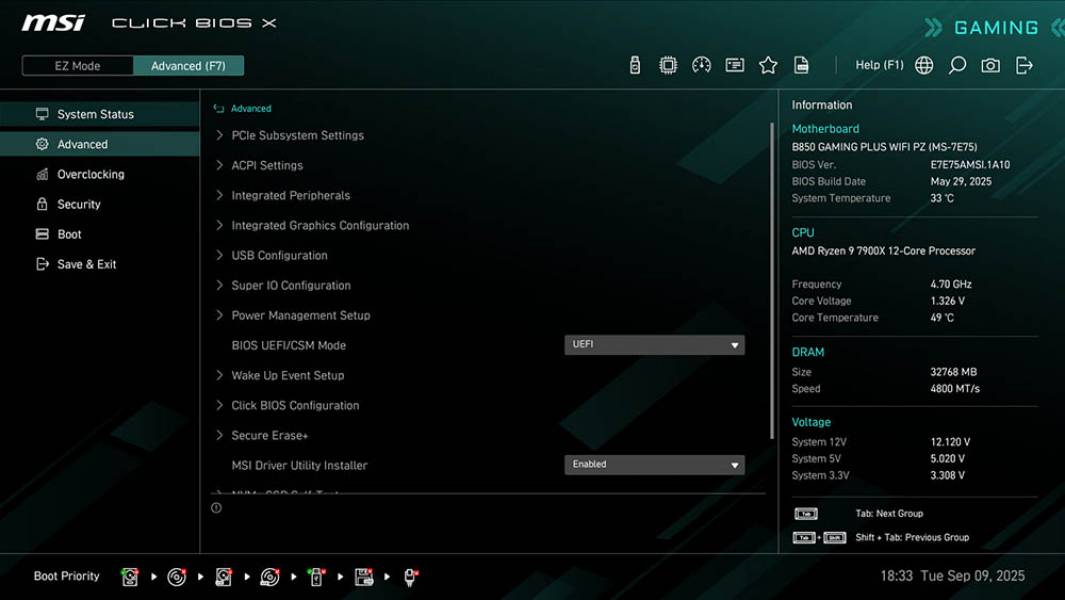Open the search magnifier icon

tap(956, 64)
